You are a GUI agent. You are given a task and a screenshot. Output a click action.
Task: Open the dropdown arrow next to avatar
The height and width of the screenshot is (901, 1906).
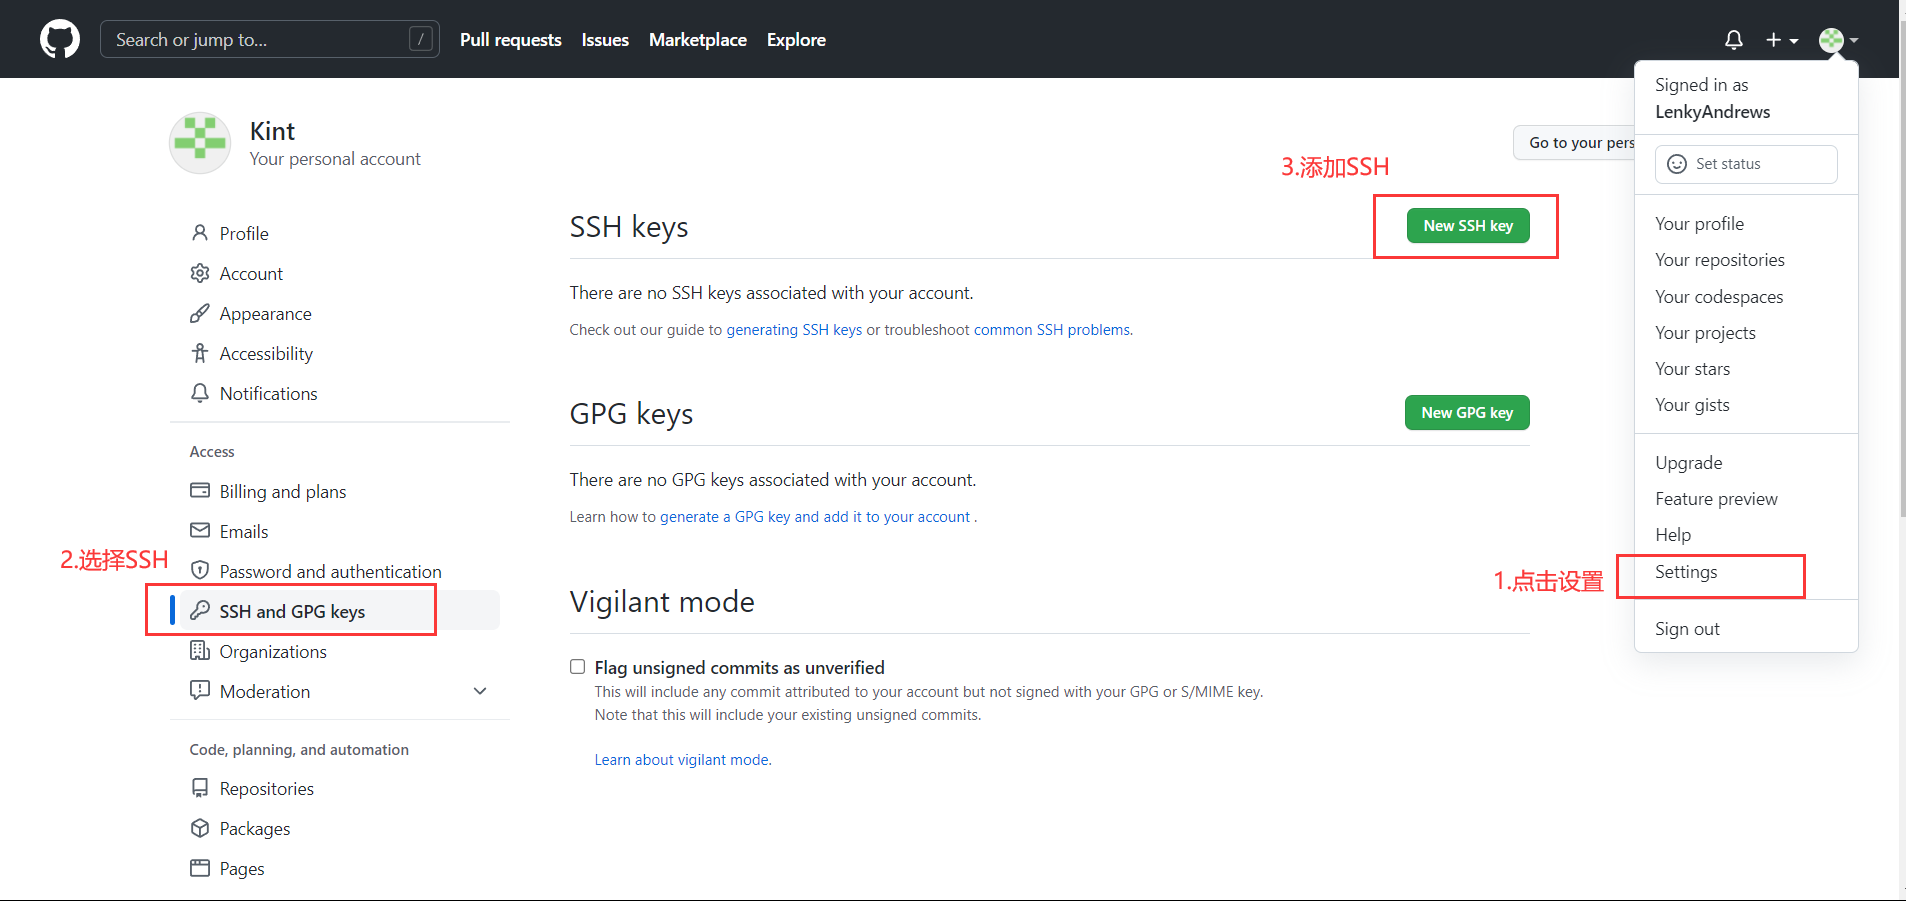(x=1854, y=41)
